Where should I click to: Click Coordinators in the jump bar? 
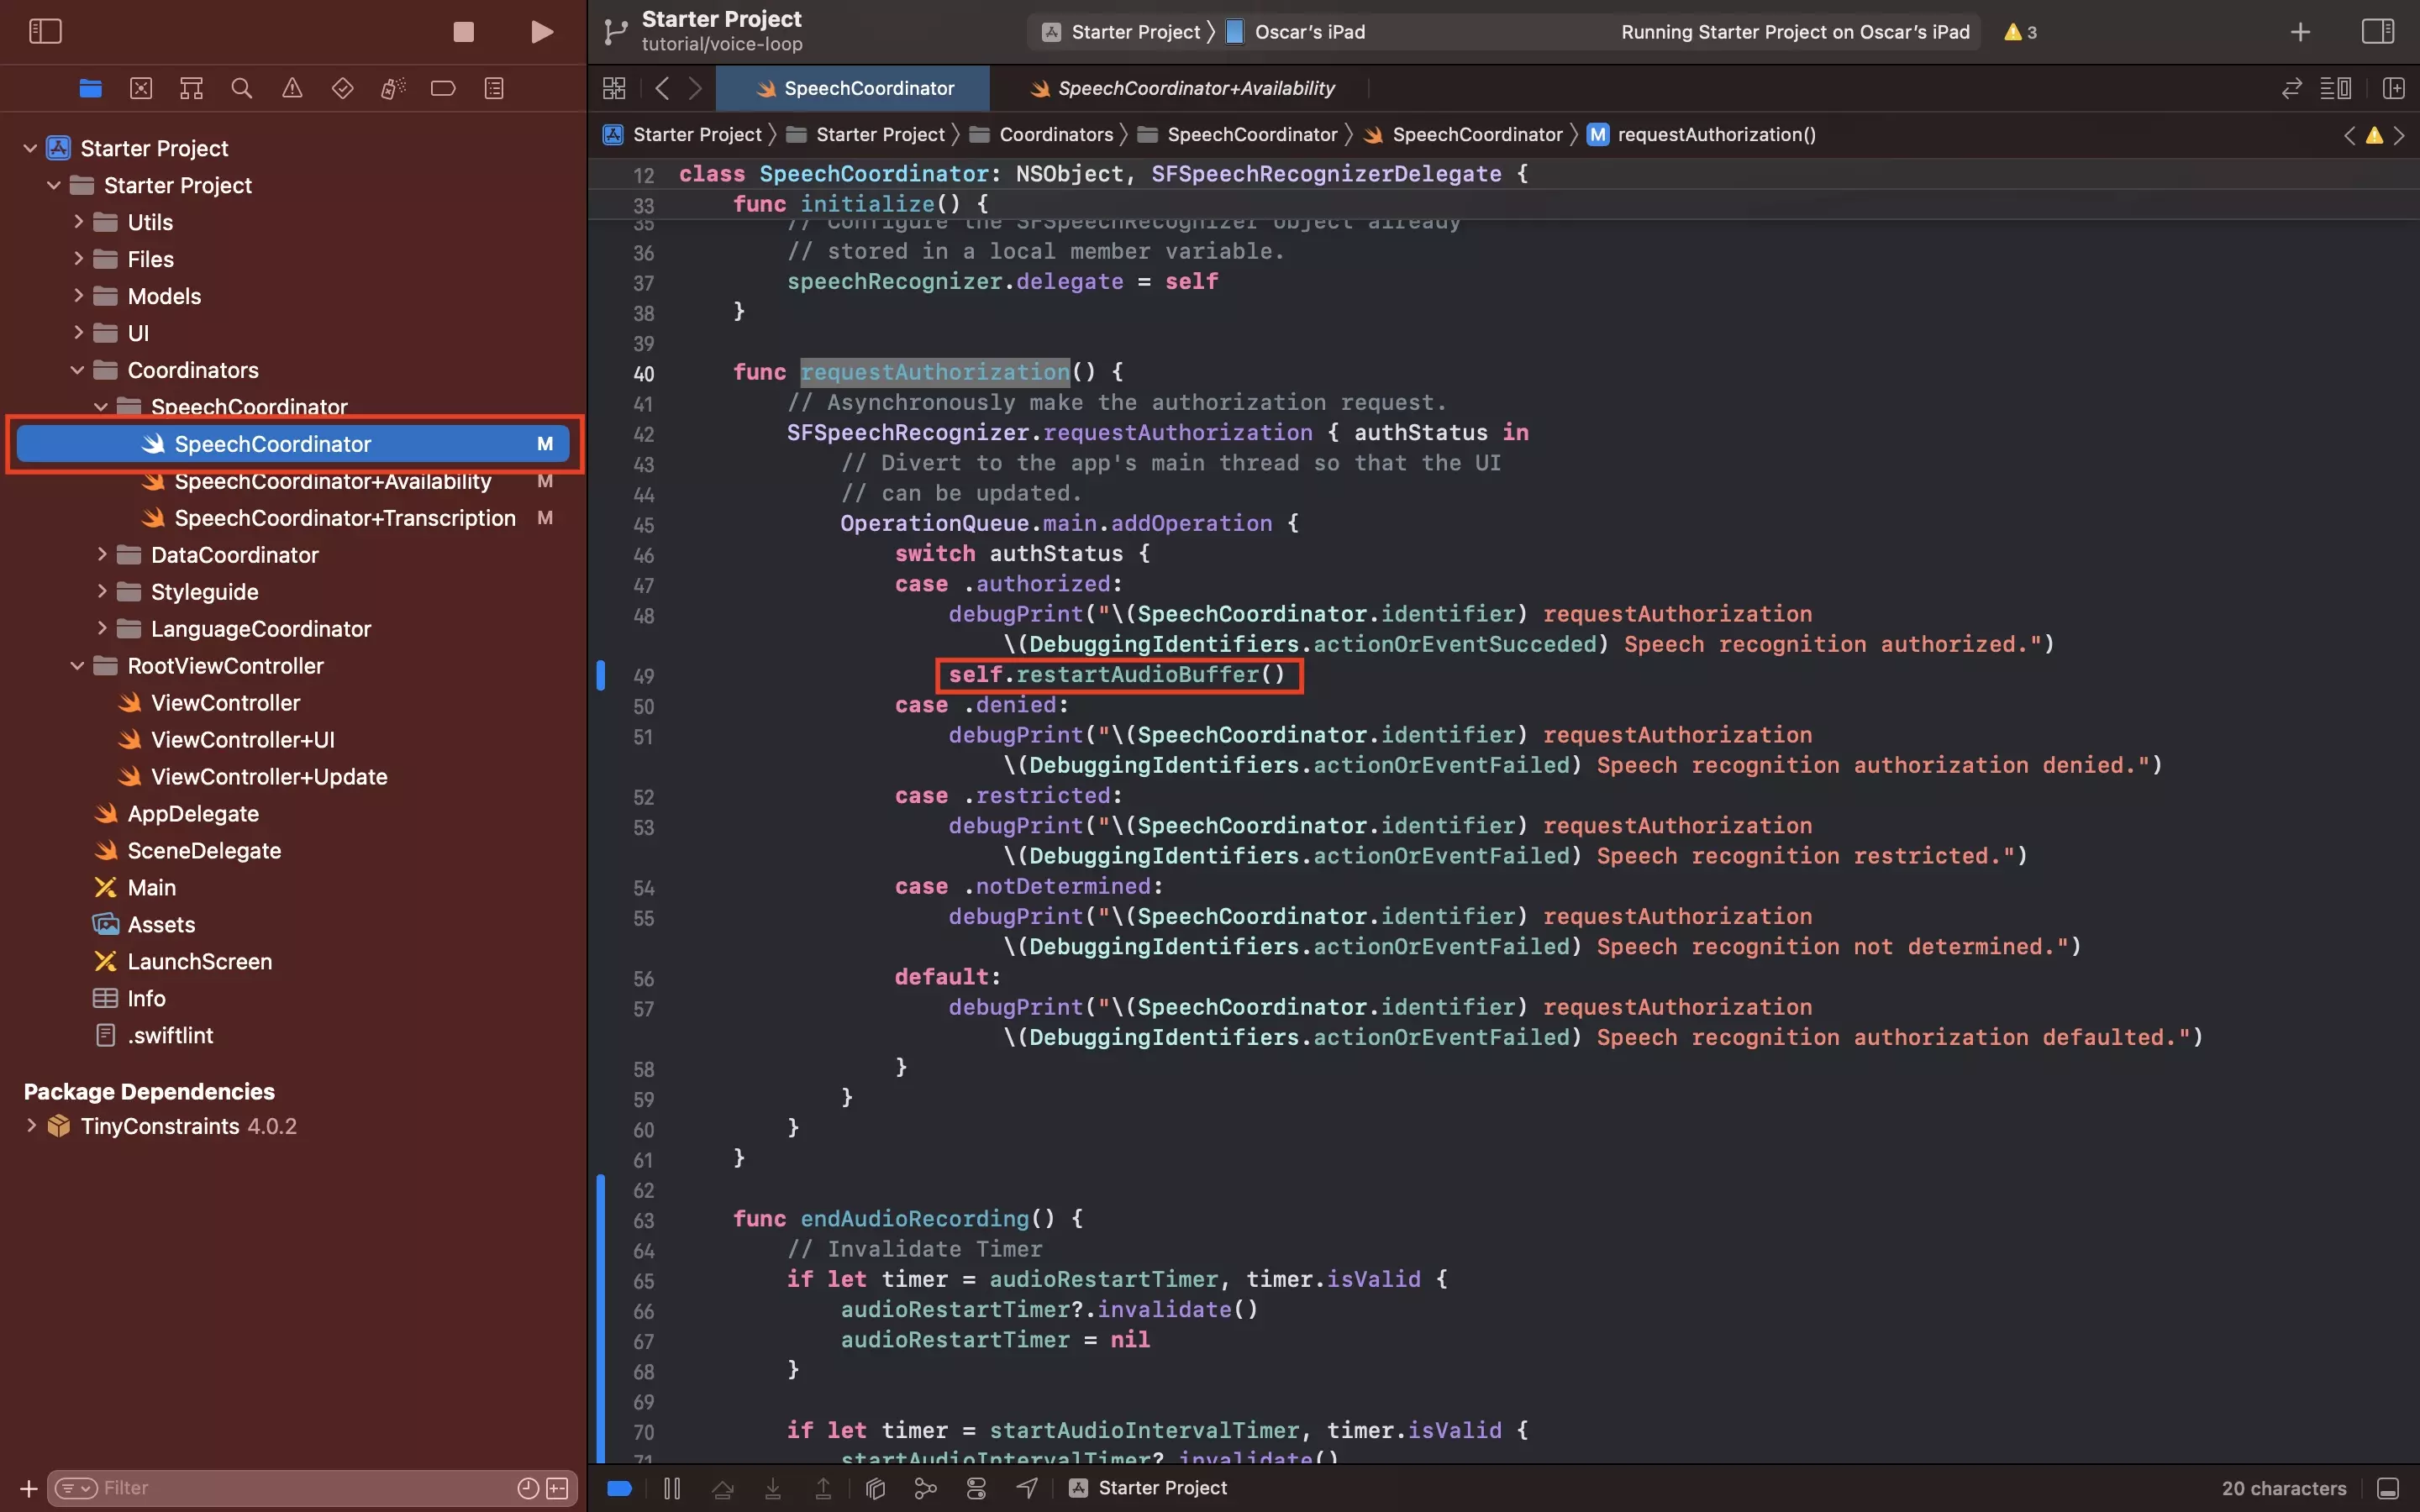pyautogui.click(x=1043, y=134)
